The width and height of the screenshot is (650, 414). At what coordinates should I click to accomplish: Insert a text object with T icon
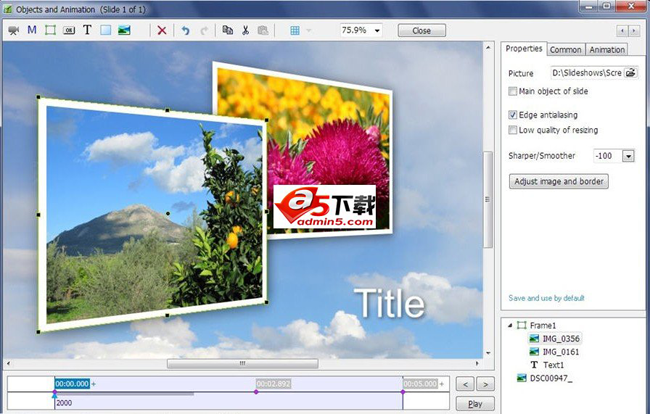tap(87, 30)
